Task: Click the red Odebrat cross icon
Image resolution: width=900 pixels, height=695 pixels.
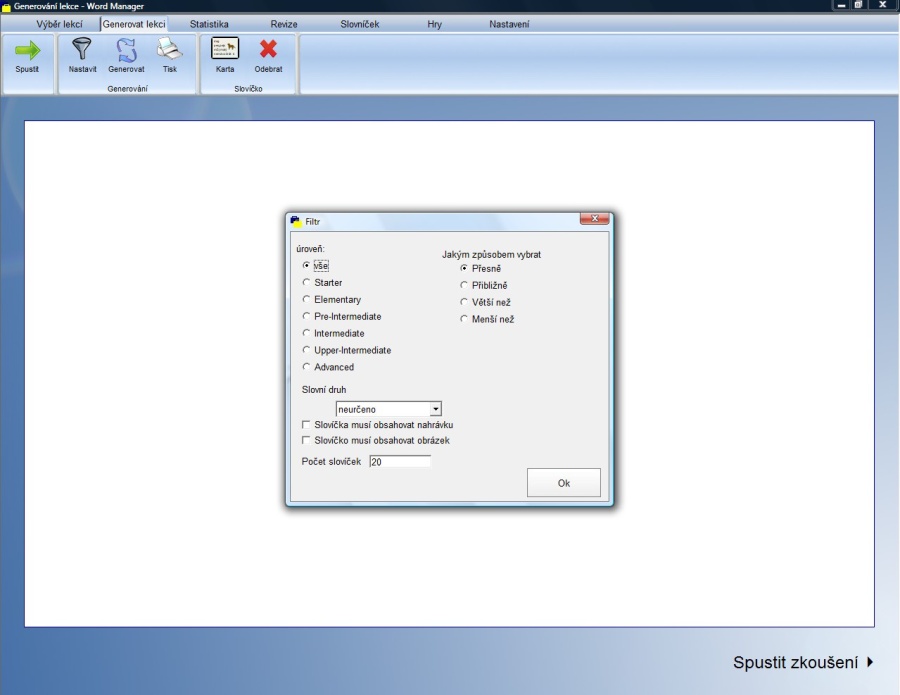Action: (268, 50)
